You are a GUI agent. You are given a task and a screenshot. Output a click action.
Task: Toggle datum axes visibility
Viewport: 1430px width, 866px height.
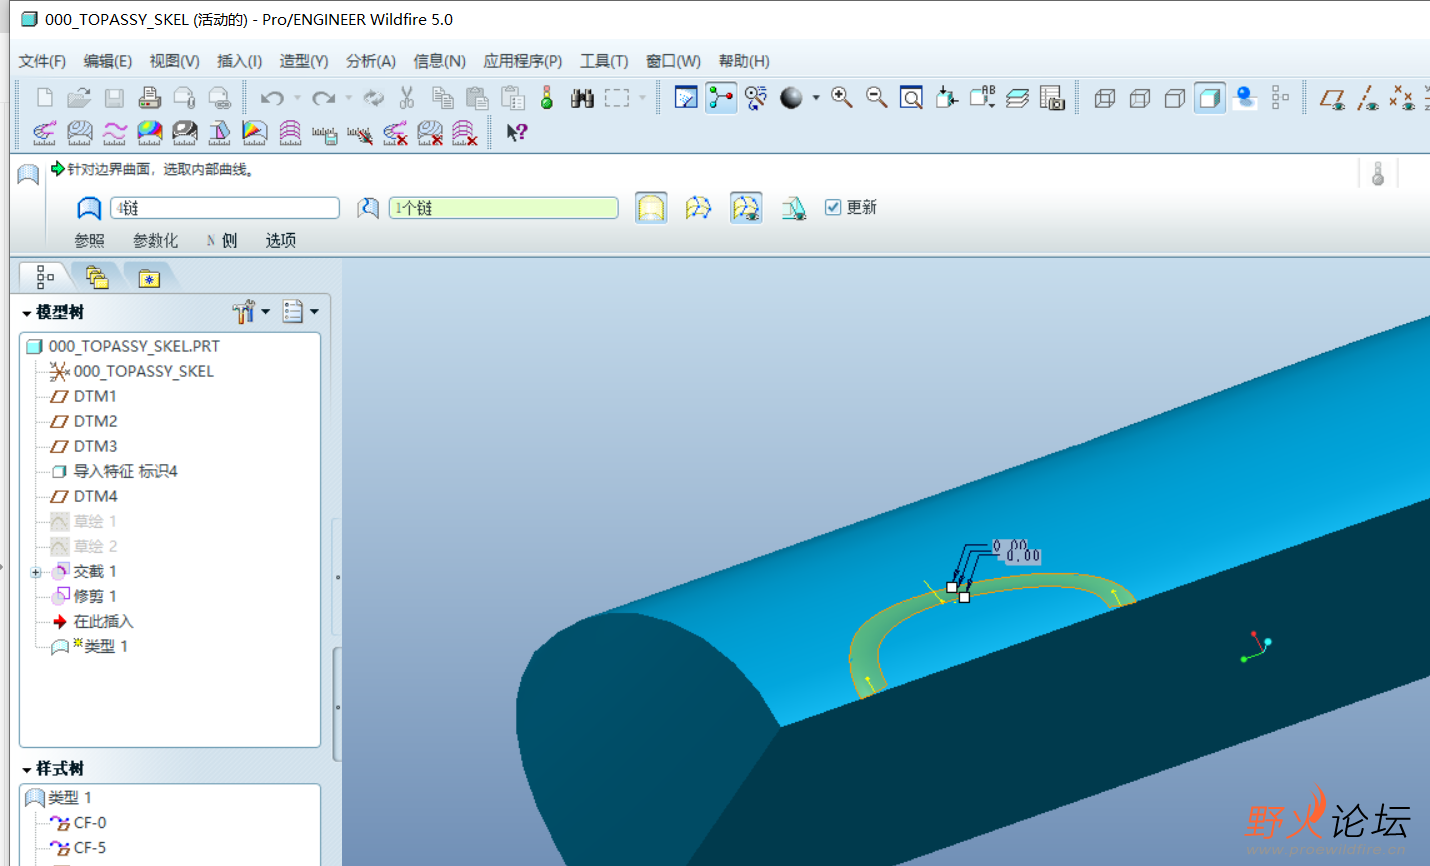(x=1368, y=98)
